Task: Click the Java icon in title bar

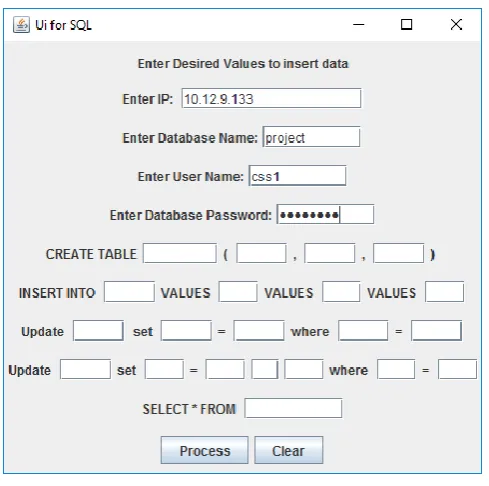Action: click(21, 25)
